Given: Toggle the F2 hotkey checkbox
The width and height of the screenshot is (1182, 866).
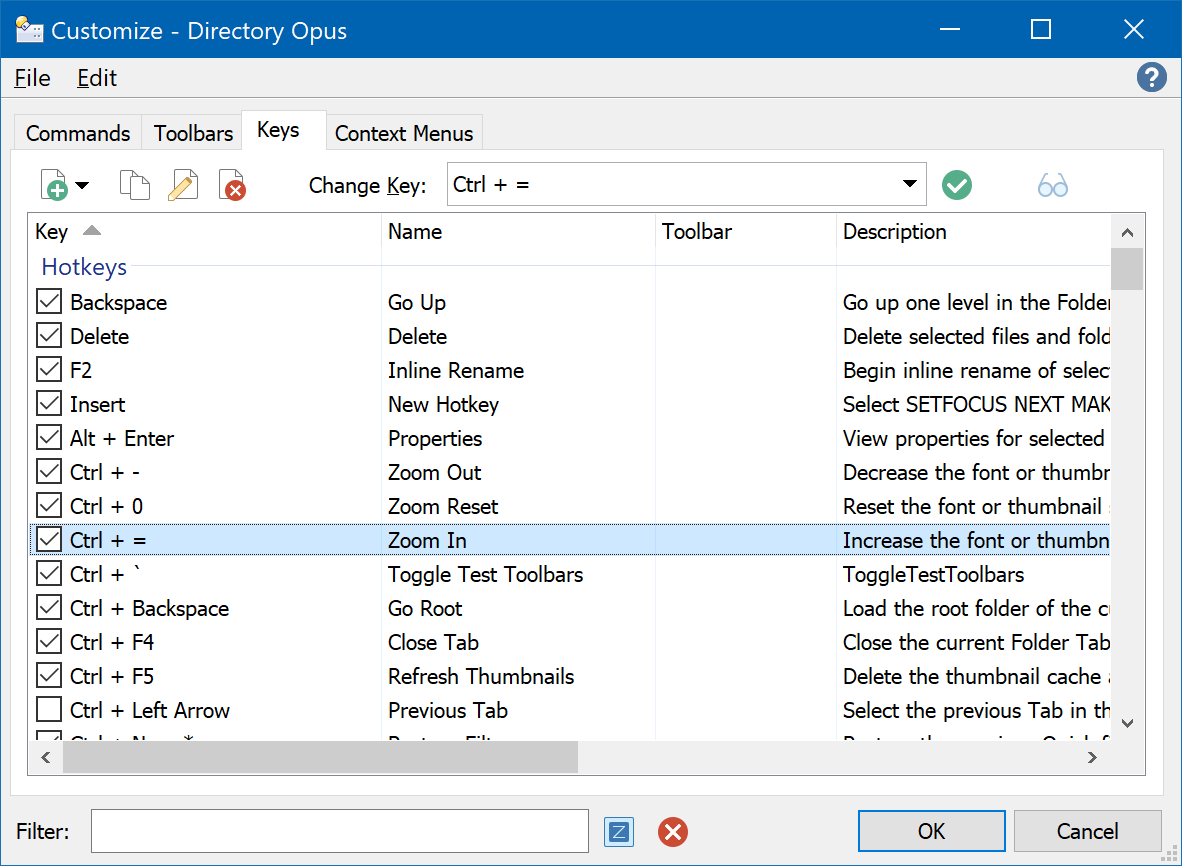Looking at the screenshot, I should 49,369.
